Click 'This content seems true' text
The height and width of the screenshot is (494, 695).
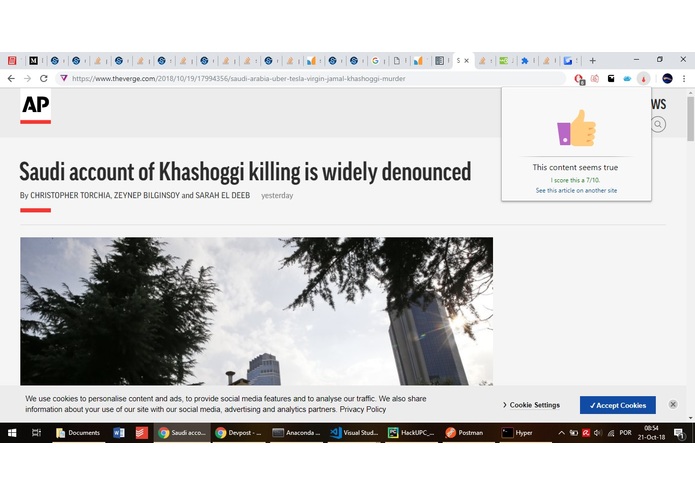tap(575, 167)
